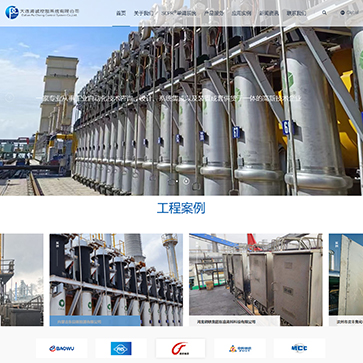Viewport: 363px width, 363px height.
Task: Click the company logo in the header
Action: point(42,13)
